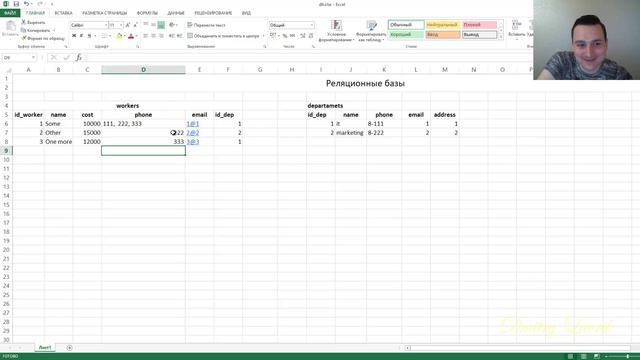Open Format as Table (Форматировать как таблицу)
The width and height of the screenshot is (640, 360).
click(371, 31)
